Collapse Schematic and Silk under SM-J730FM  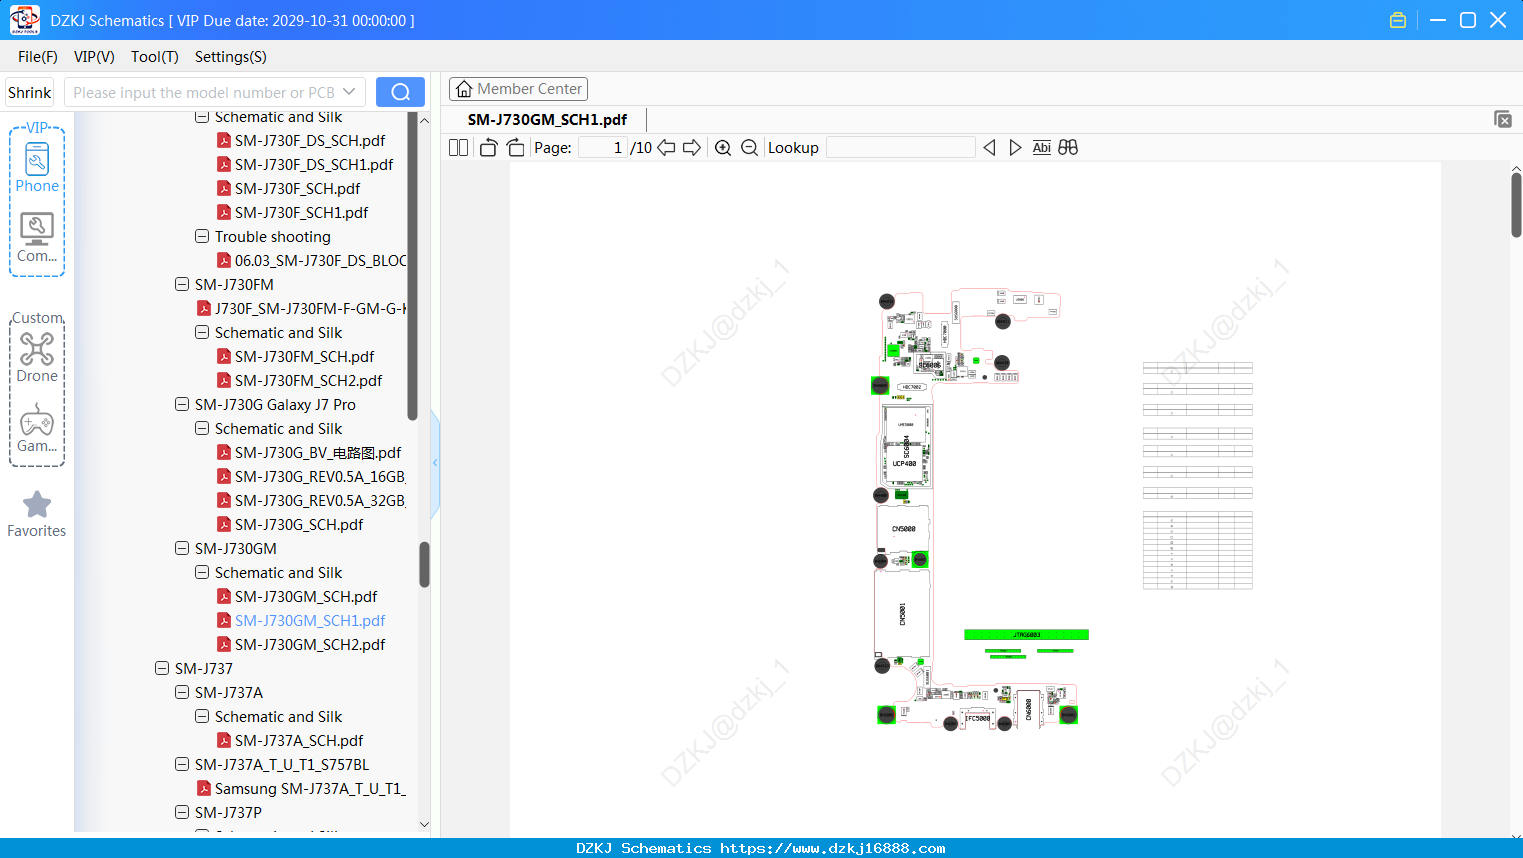pos(202,333)
